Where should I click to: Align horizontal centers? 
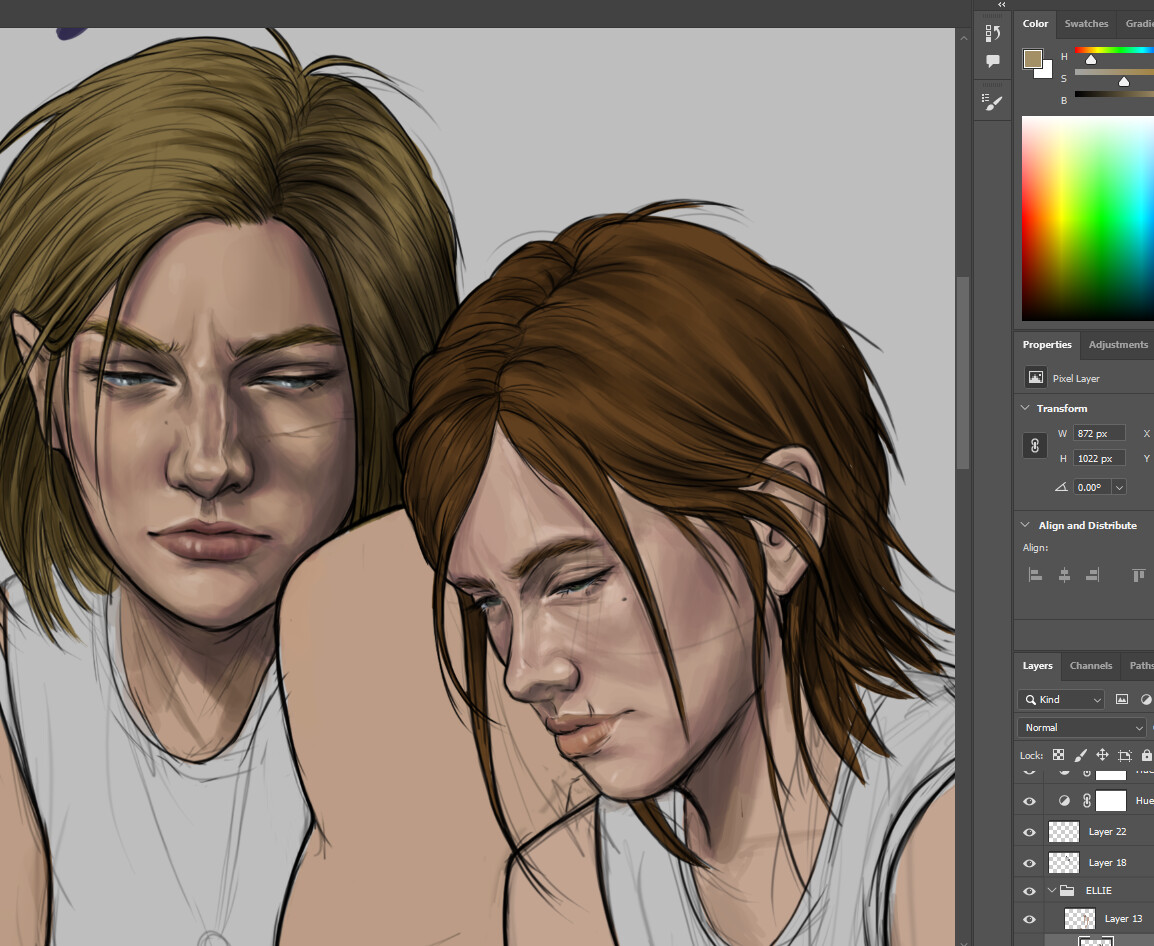tap(1064, 575)
